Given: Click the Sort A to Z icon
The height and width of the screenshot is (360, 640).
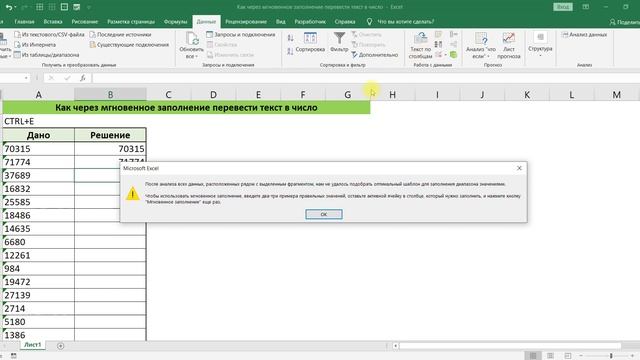Looking at the screenshot, I should 290,38.
